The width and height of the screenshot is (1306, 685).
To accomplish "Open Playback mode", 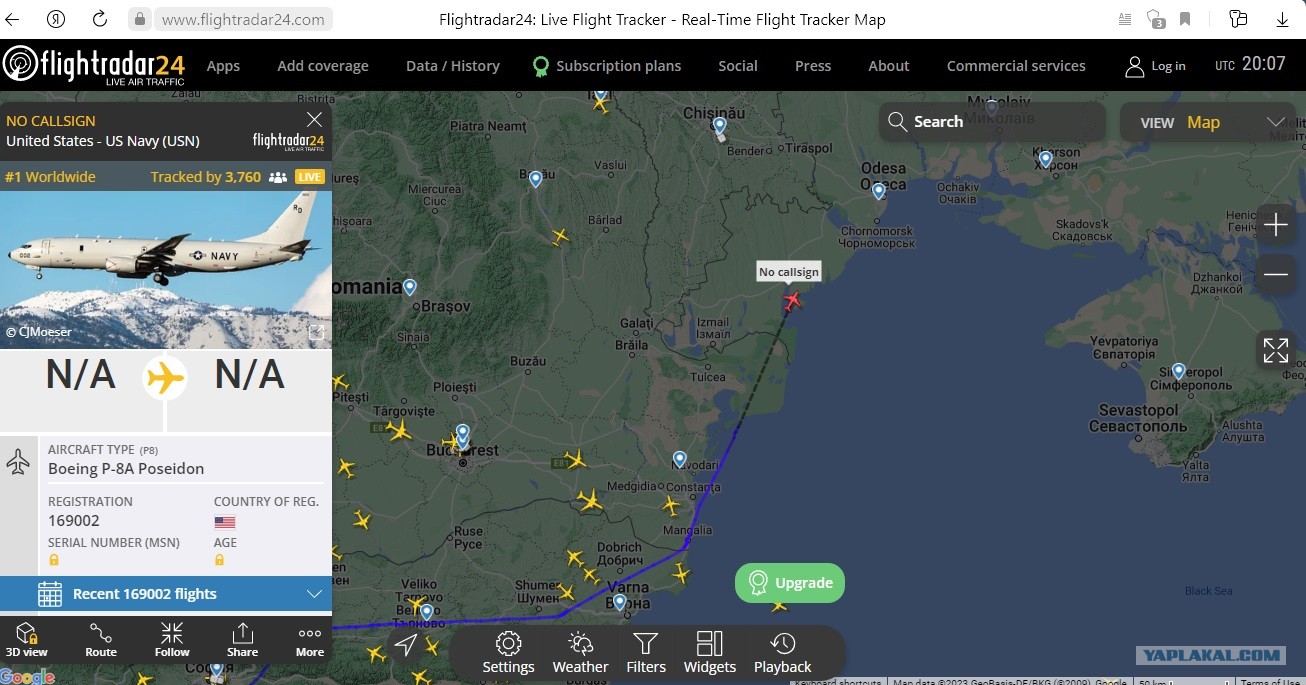I will [783, 653].
